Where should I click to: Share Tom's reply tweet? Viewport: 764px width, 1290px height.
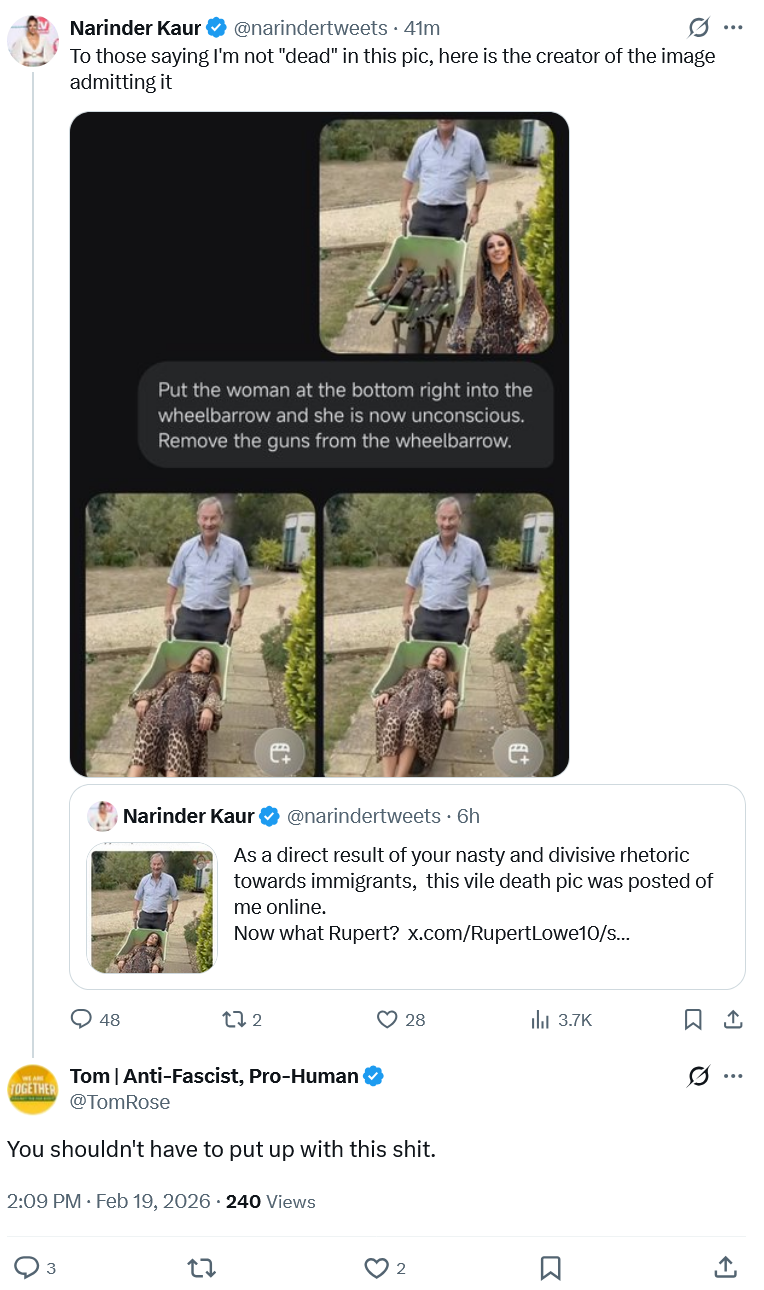pos(726,1268)
